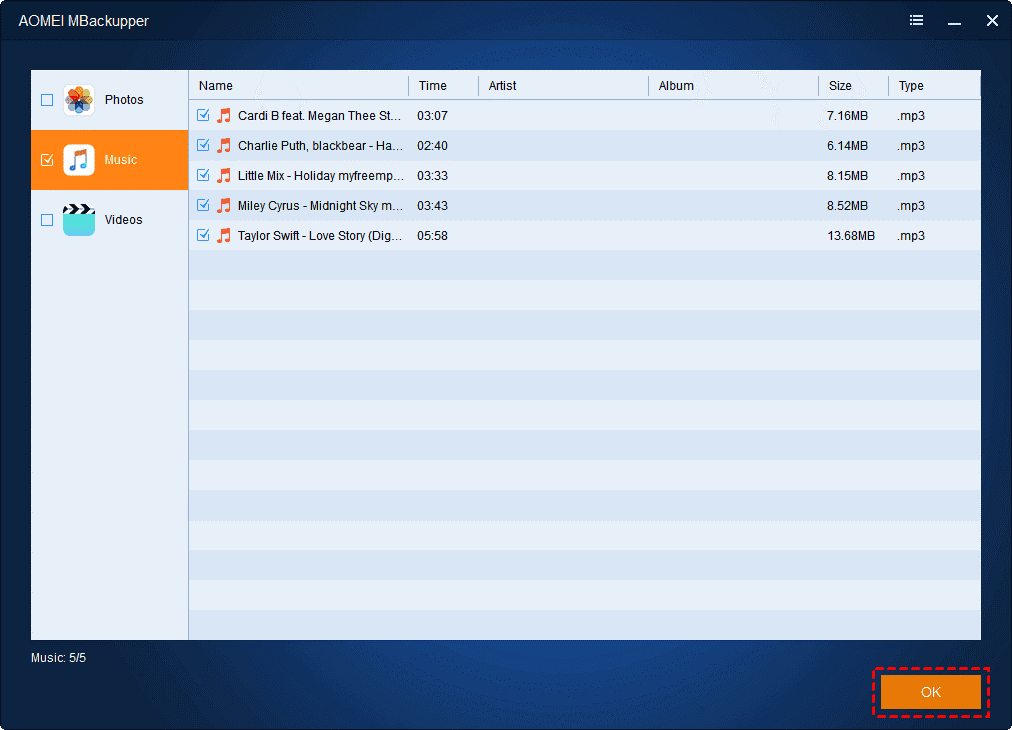The width and height of the screenshot is (1012, 730).
Task: Click the file size 8.15MB
Action: tap(847, 176)
